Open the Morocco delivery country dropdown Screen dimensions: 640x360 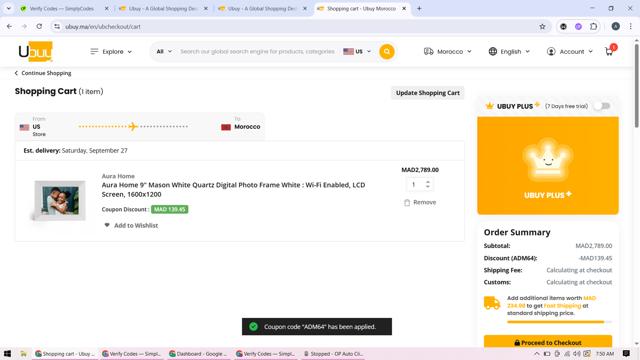(448, 51)
